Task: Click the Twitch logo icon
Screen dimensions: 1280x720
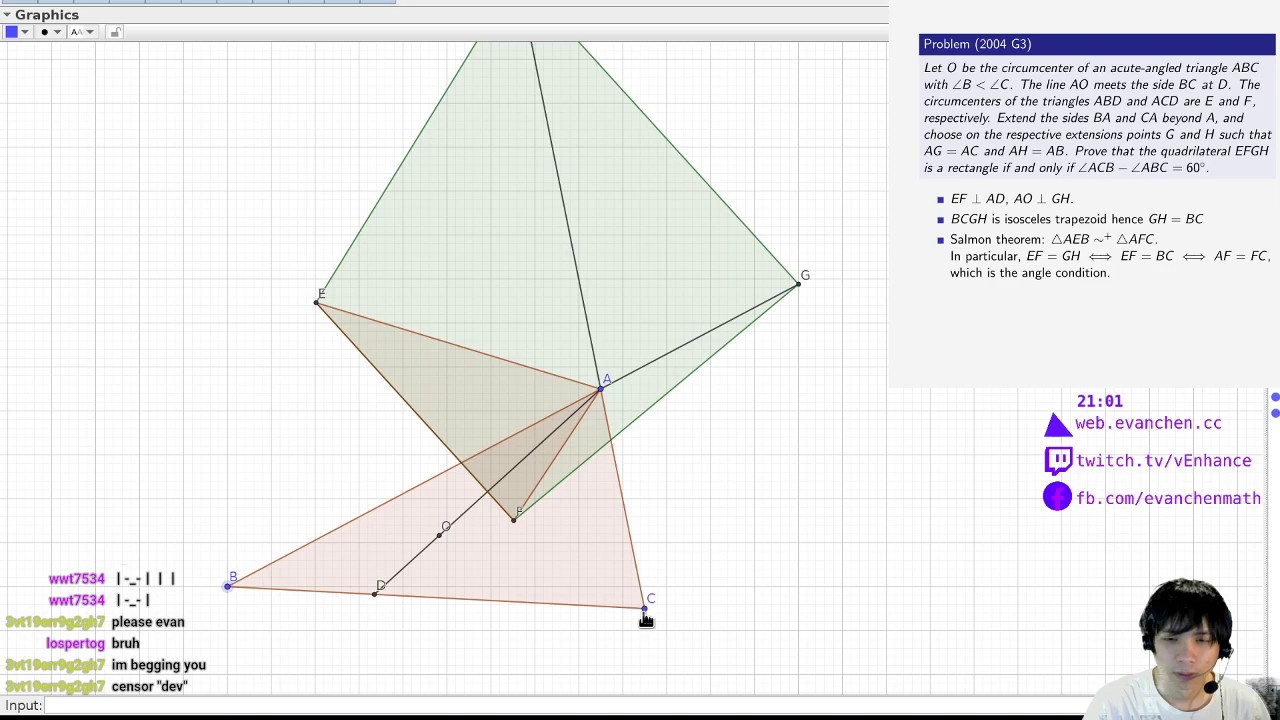Action: [1057, 460]
